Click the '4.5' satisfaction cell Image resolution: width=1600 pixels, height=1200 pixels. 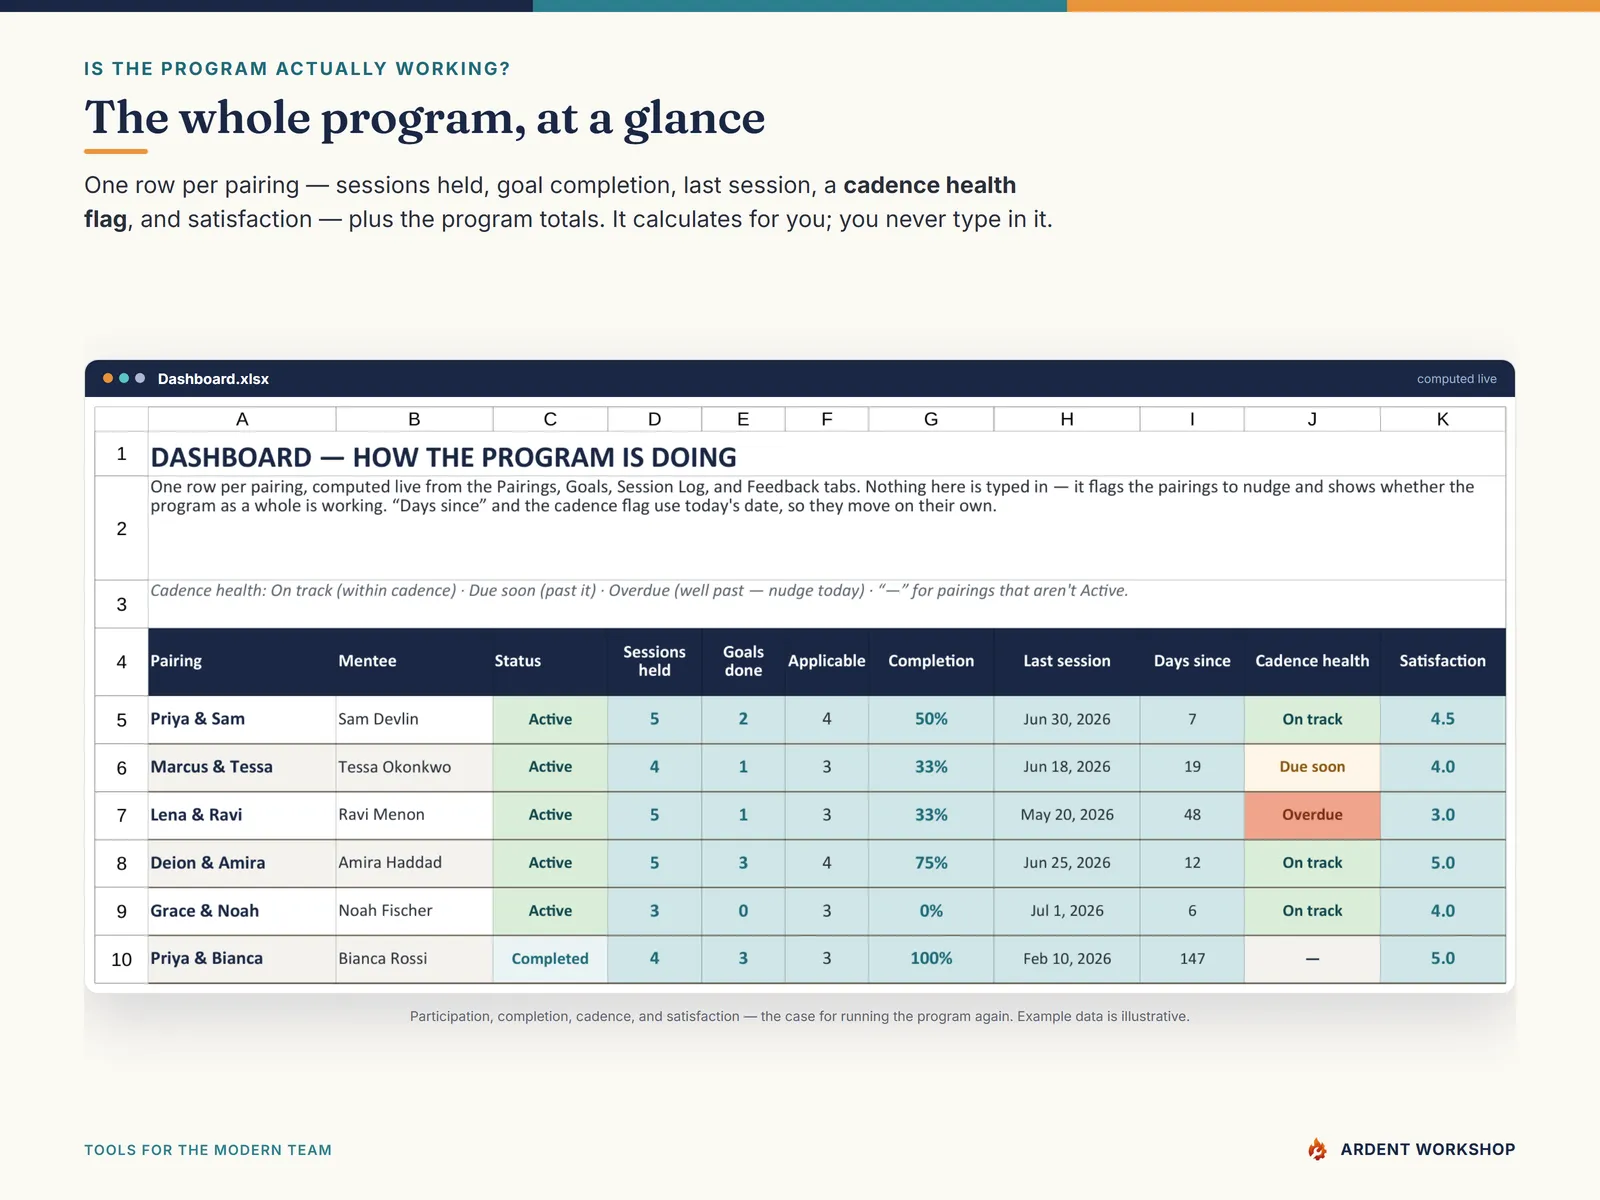point(1442,719)
